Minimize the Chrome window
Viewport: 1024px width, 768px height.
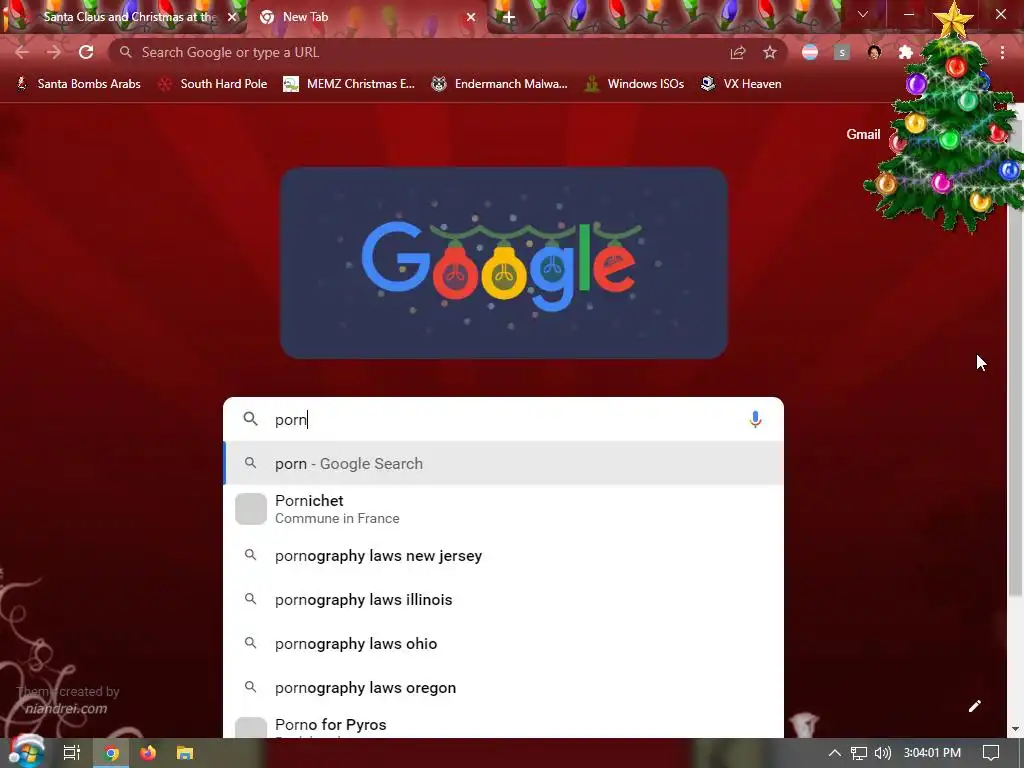click(909, 14)
